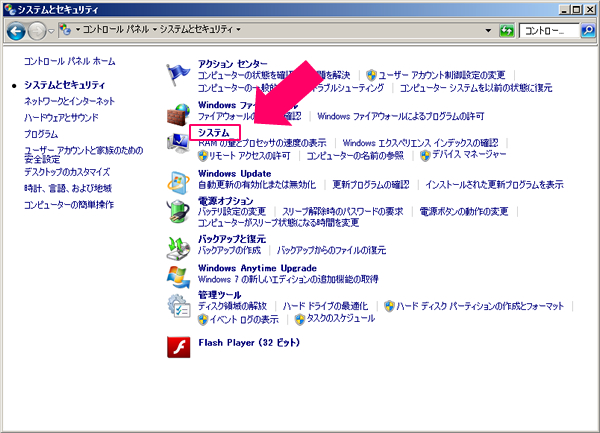Select ネットワークとインターネット in the left sidebar
Screen dimensions: 600x433
coord(69,101)
